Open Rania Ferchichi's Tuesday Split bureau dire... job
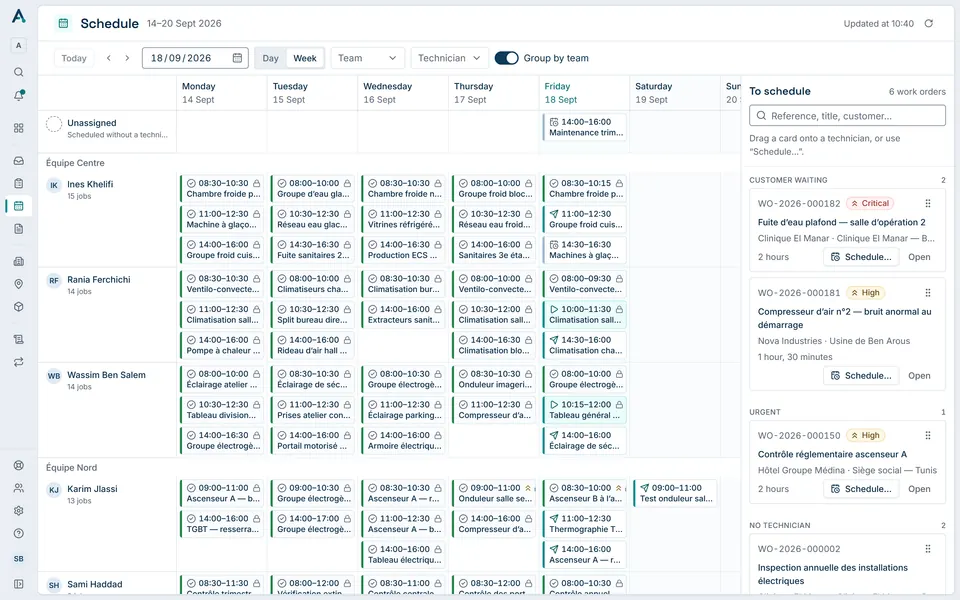The height and width of the screenshot is (600, 960). 313,315
